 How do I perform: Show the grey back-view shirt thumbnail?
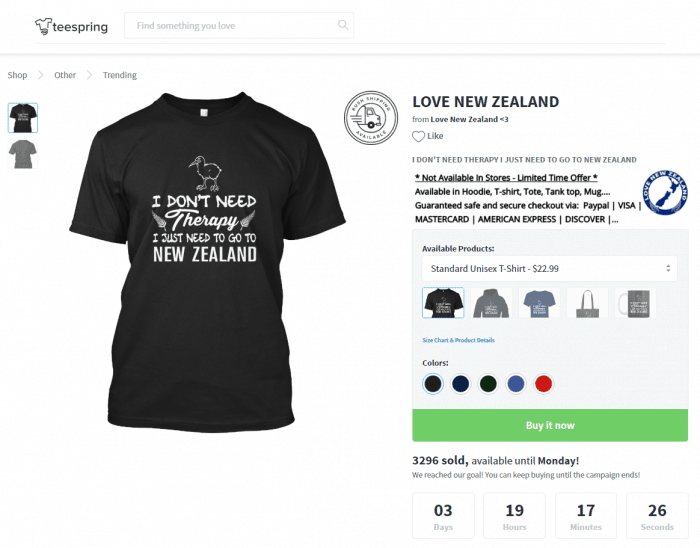click(x=23, y=154)
